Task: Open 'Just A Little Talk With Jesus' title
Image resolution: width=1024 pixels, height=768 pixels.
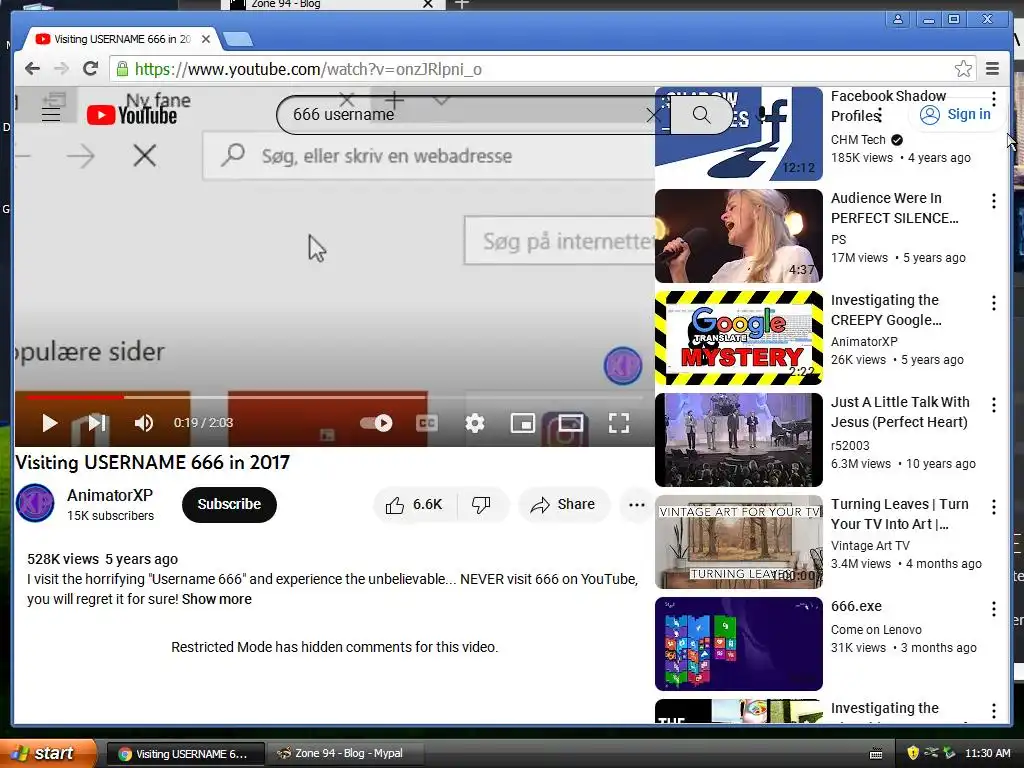Action: point(900,412)
